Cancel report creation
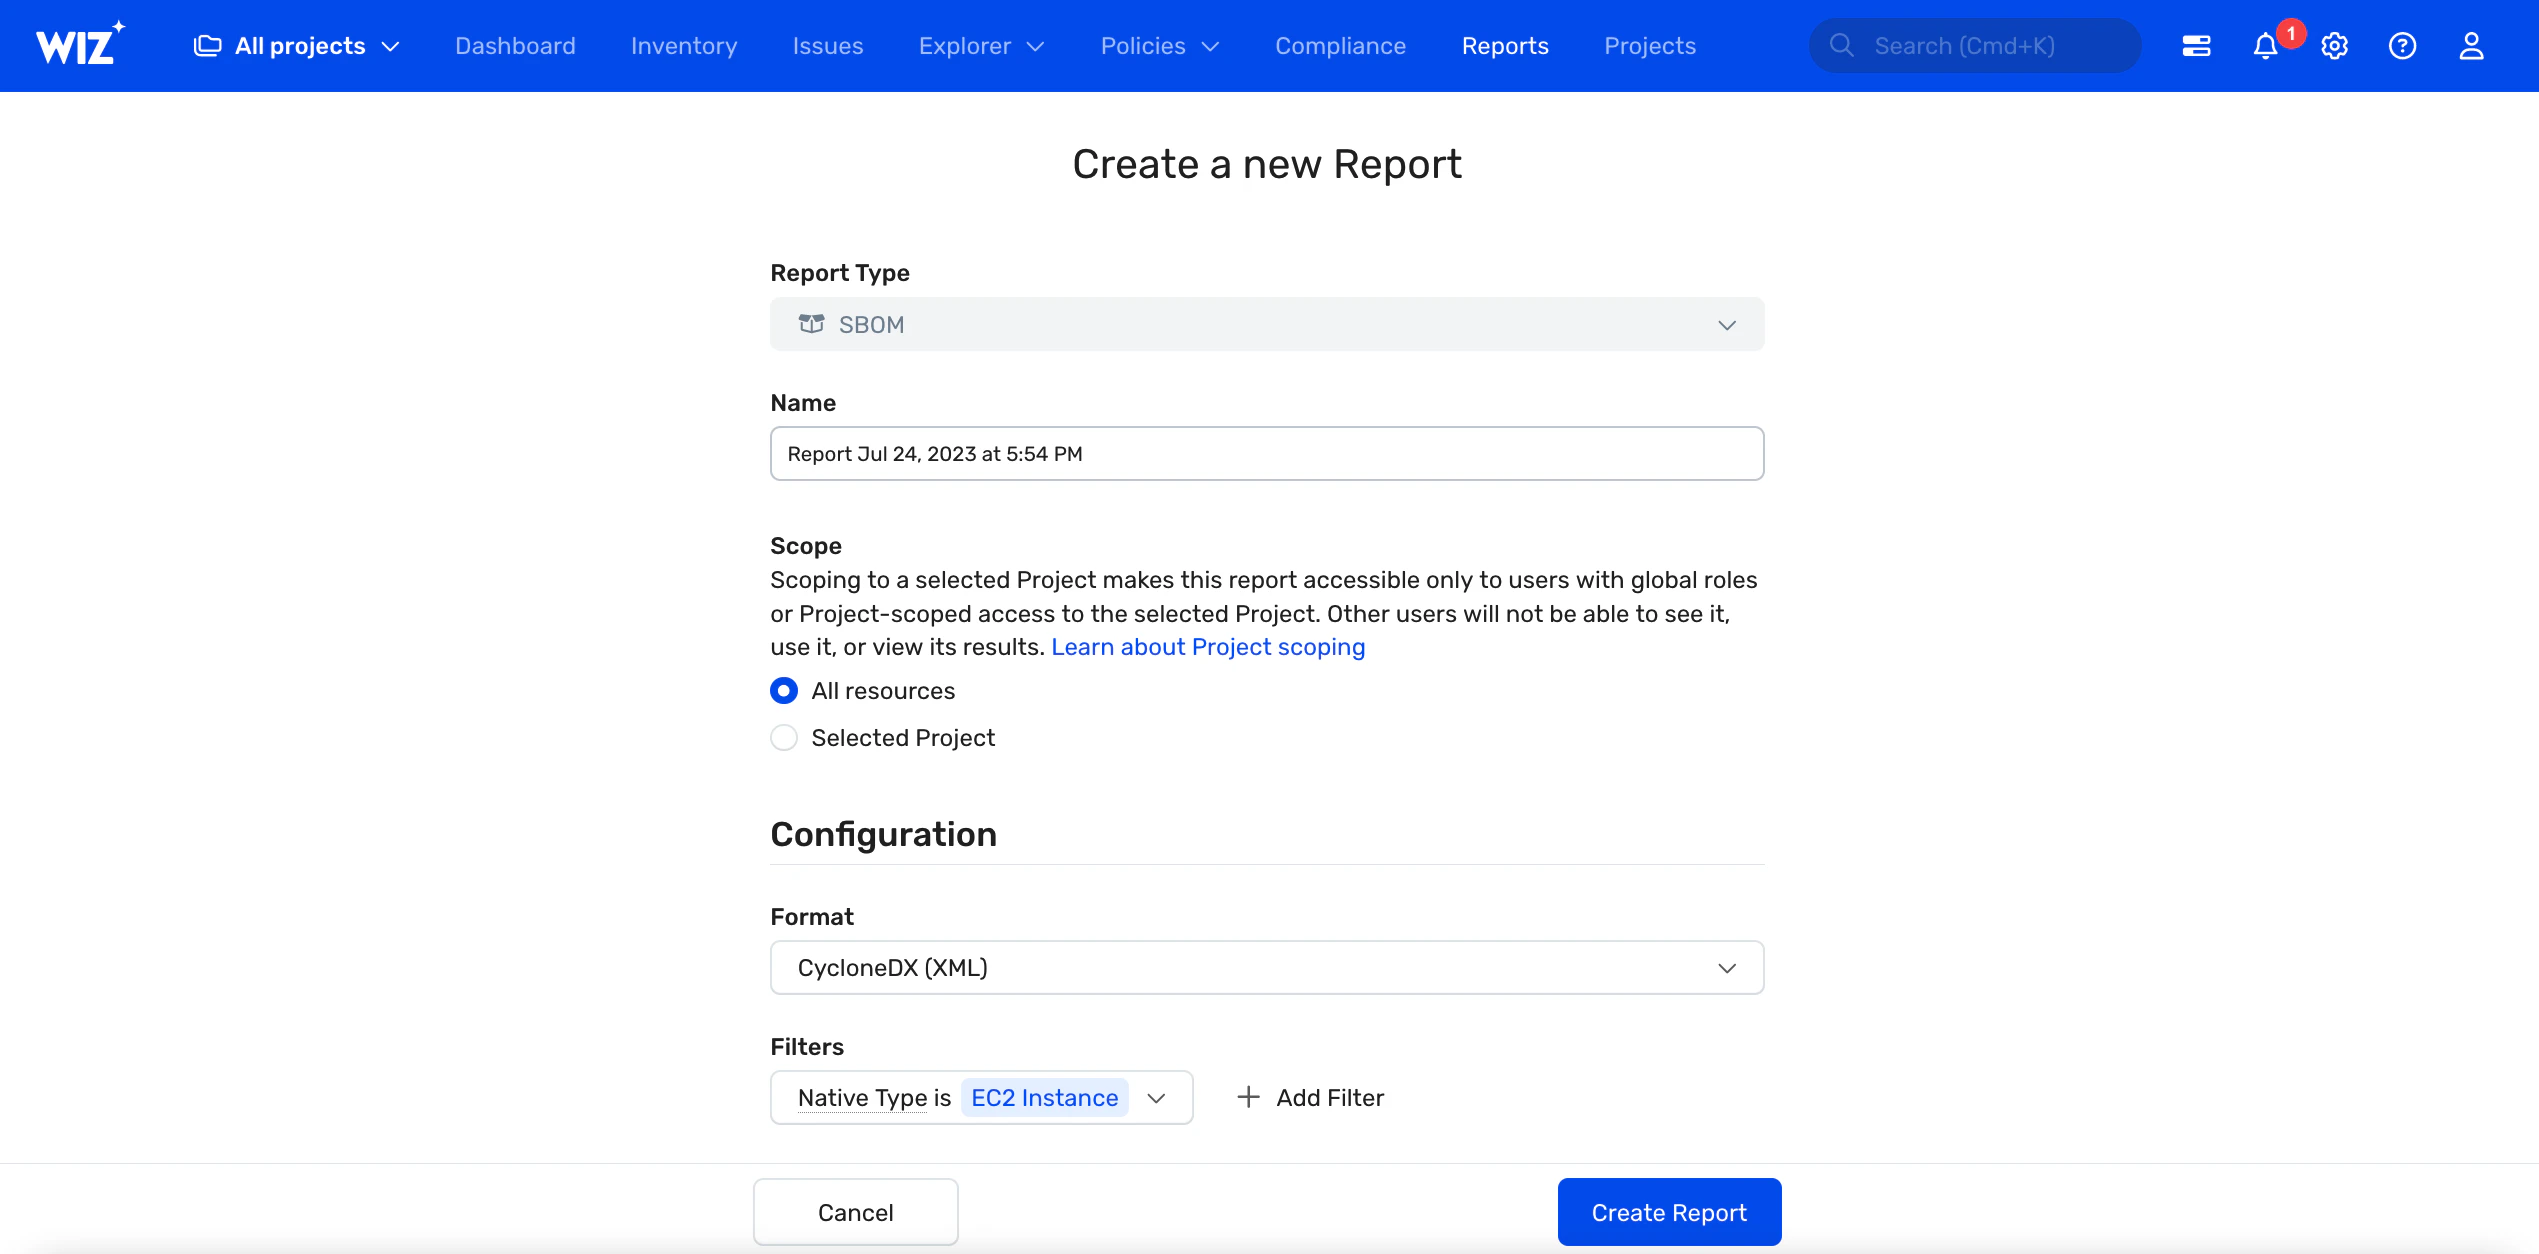This screenshot has width=2539, height=1254. pos(855,1212)
